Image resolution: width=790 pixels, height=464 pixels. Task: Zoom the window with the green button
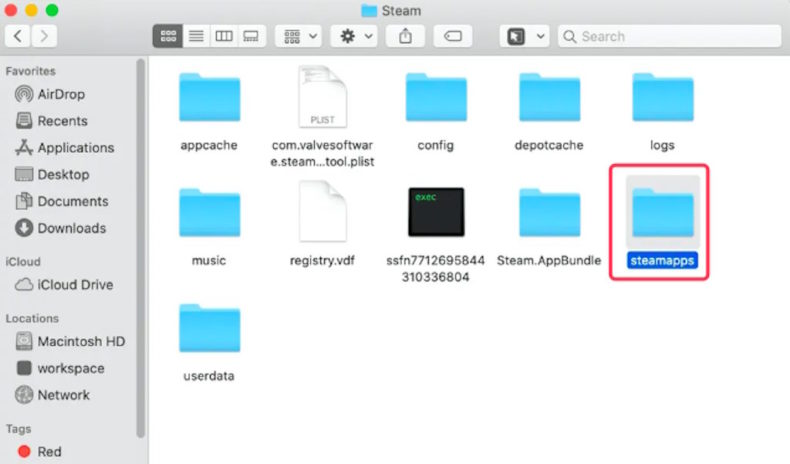point(52,10)
